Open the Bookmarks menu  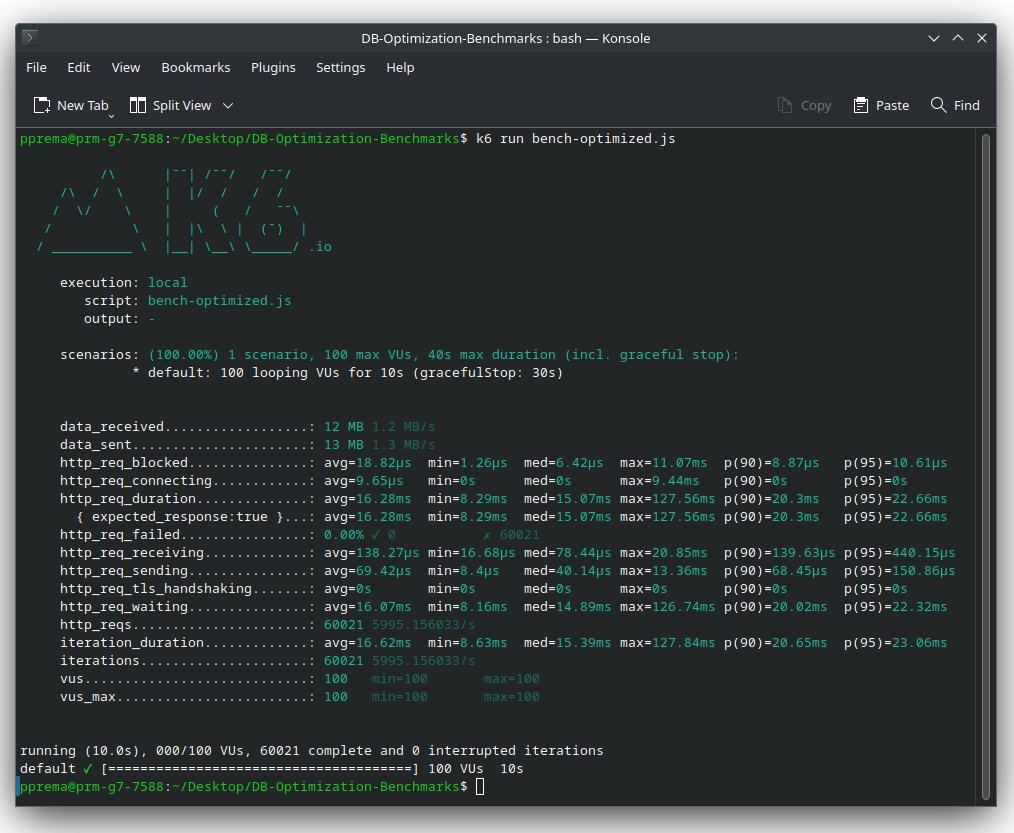coord(195,67)
